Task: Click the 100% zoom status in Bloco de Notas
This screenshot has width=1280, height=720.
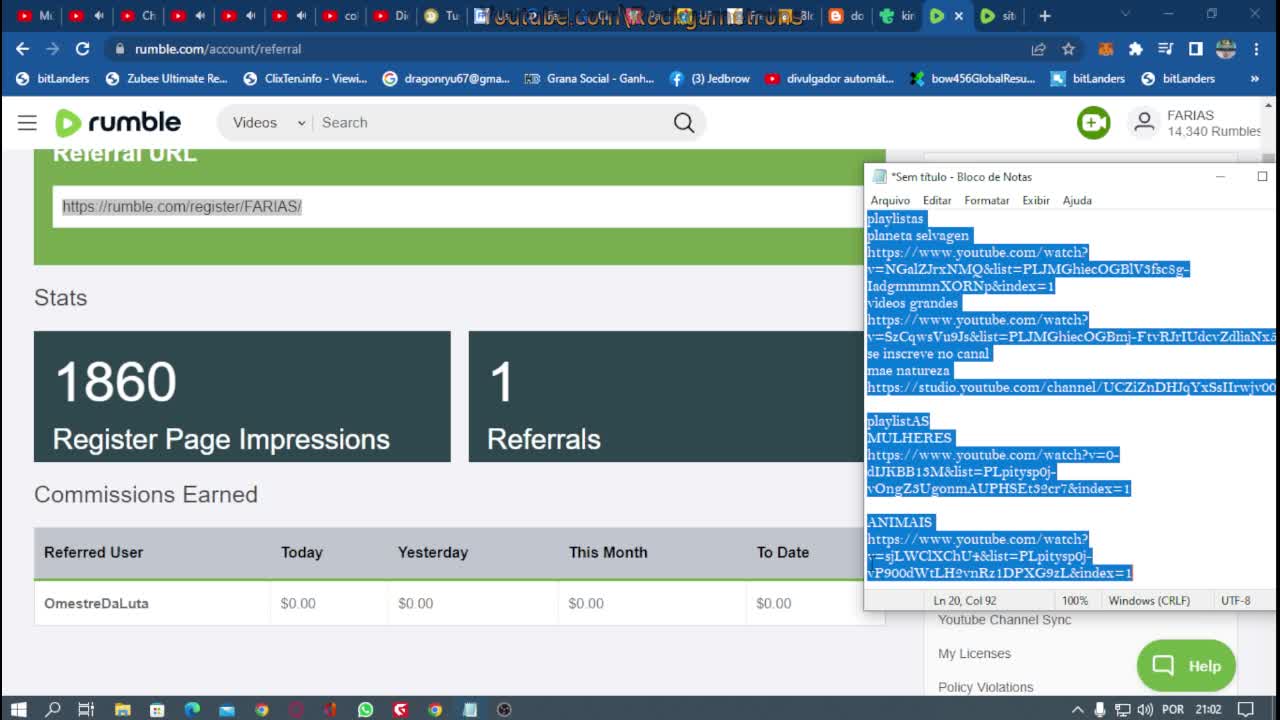Action: tap(1075, 601)
